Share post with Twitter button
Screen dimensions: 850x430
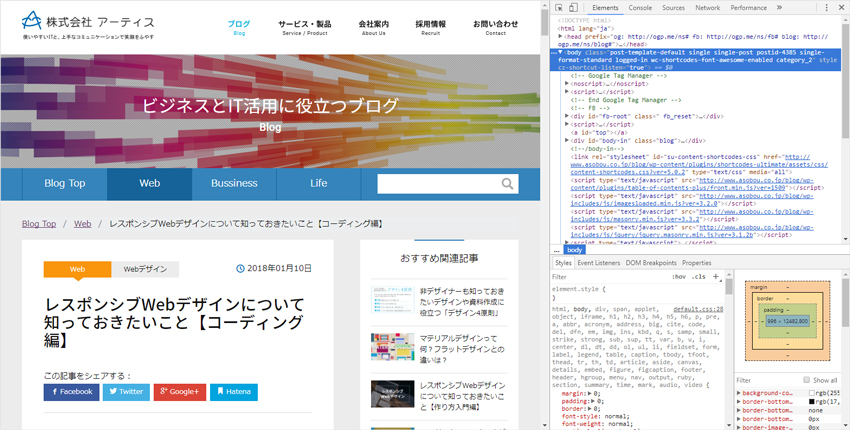click(126, 392)
